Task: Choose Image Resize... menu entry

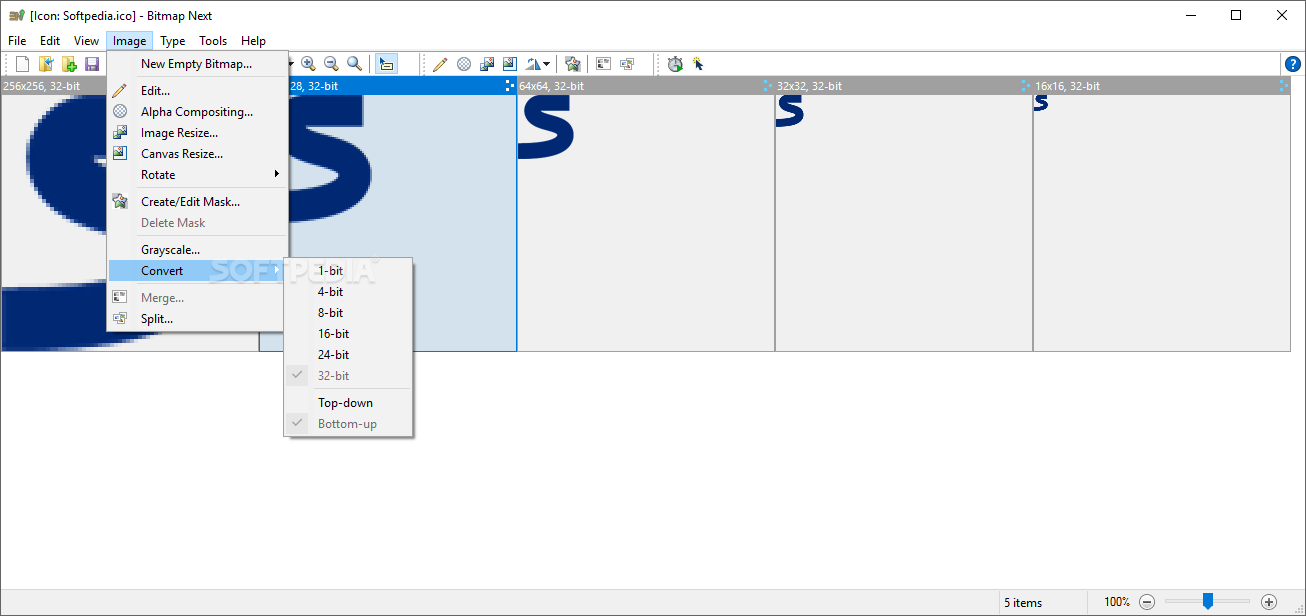Action: pyautogui.click(x=198, y=133)
